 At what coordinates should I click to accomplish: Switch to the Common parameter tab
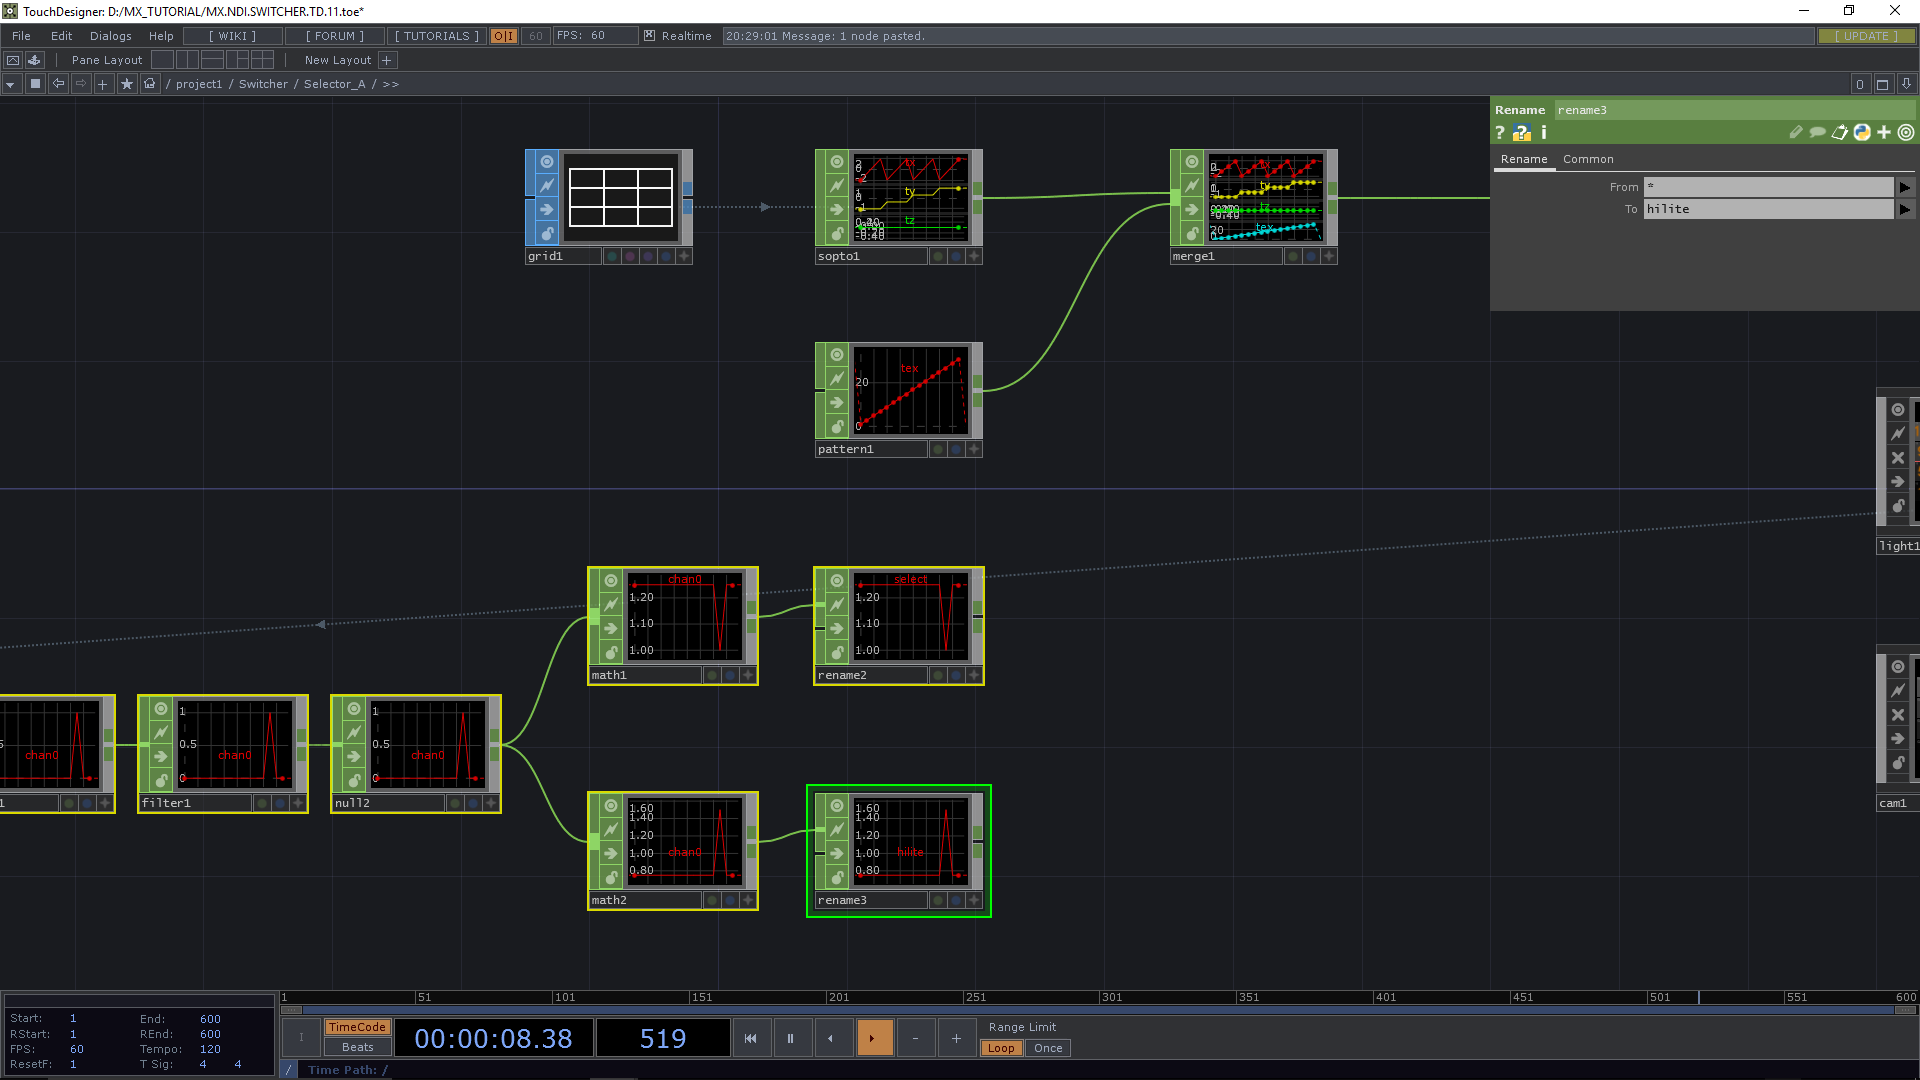tap(1588, 159)
